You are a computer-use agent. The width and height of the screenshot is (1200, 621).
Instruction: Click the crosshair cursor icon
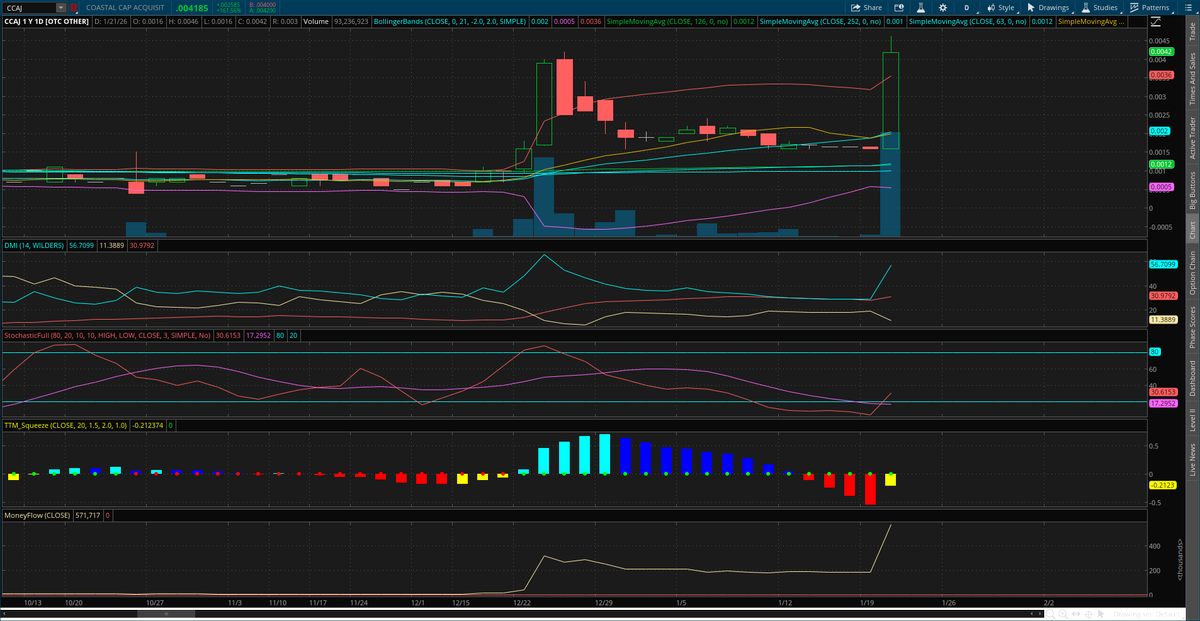coord(1088,614)
